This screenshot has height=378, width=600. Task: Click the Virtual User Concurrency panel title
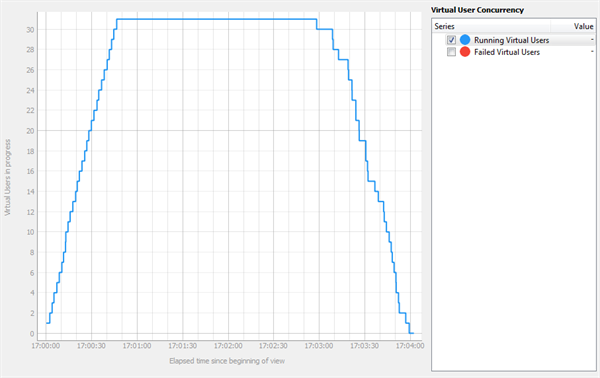pos(477,10)
